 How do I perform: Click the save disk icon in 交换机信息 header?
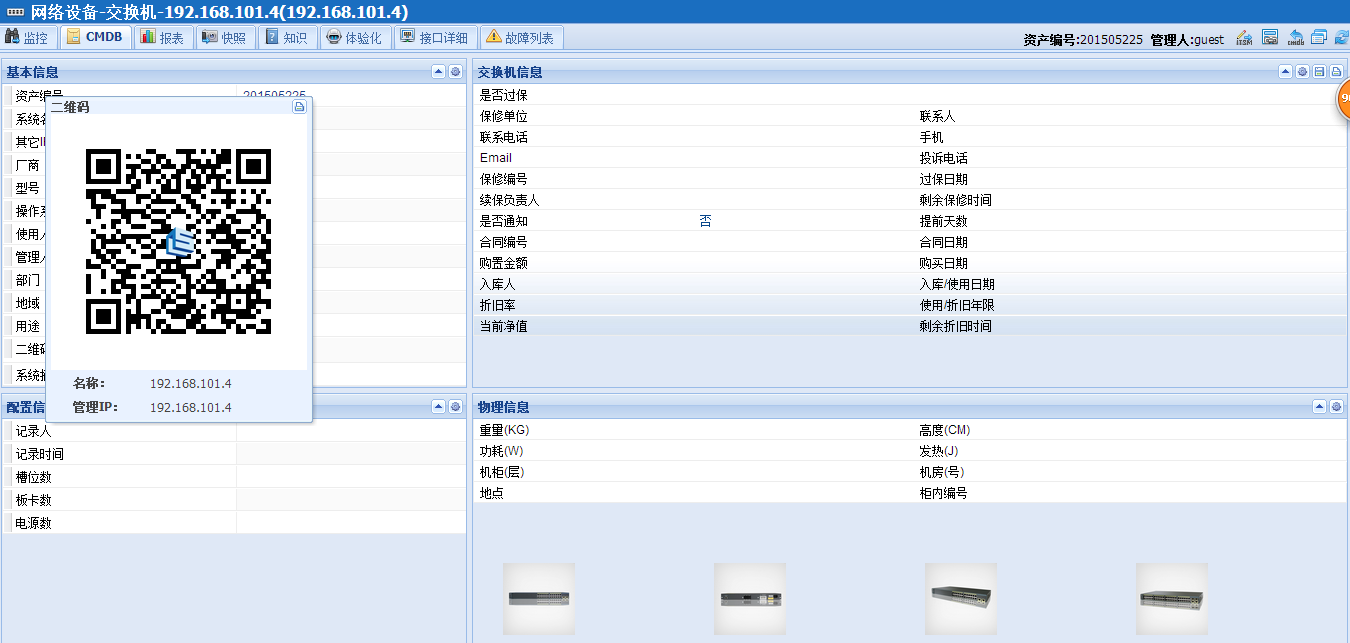tap(1319, 72)
